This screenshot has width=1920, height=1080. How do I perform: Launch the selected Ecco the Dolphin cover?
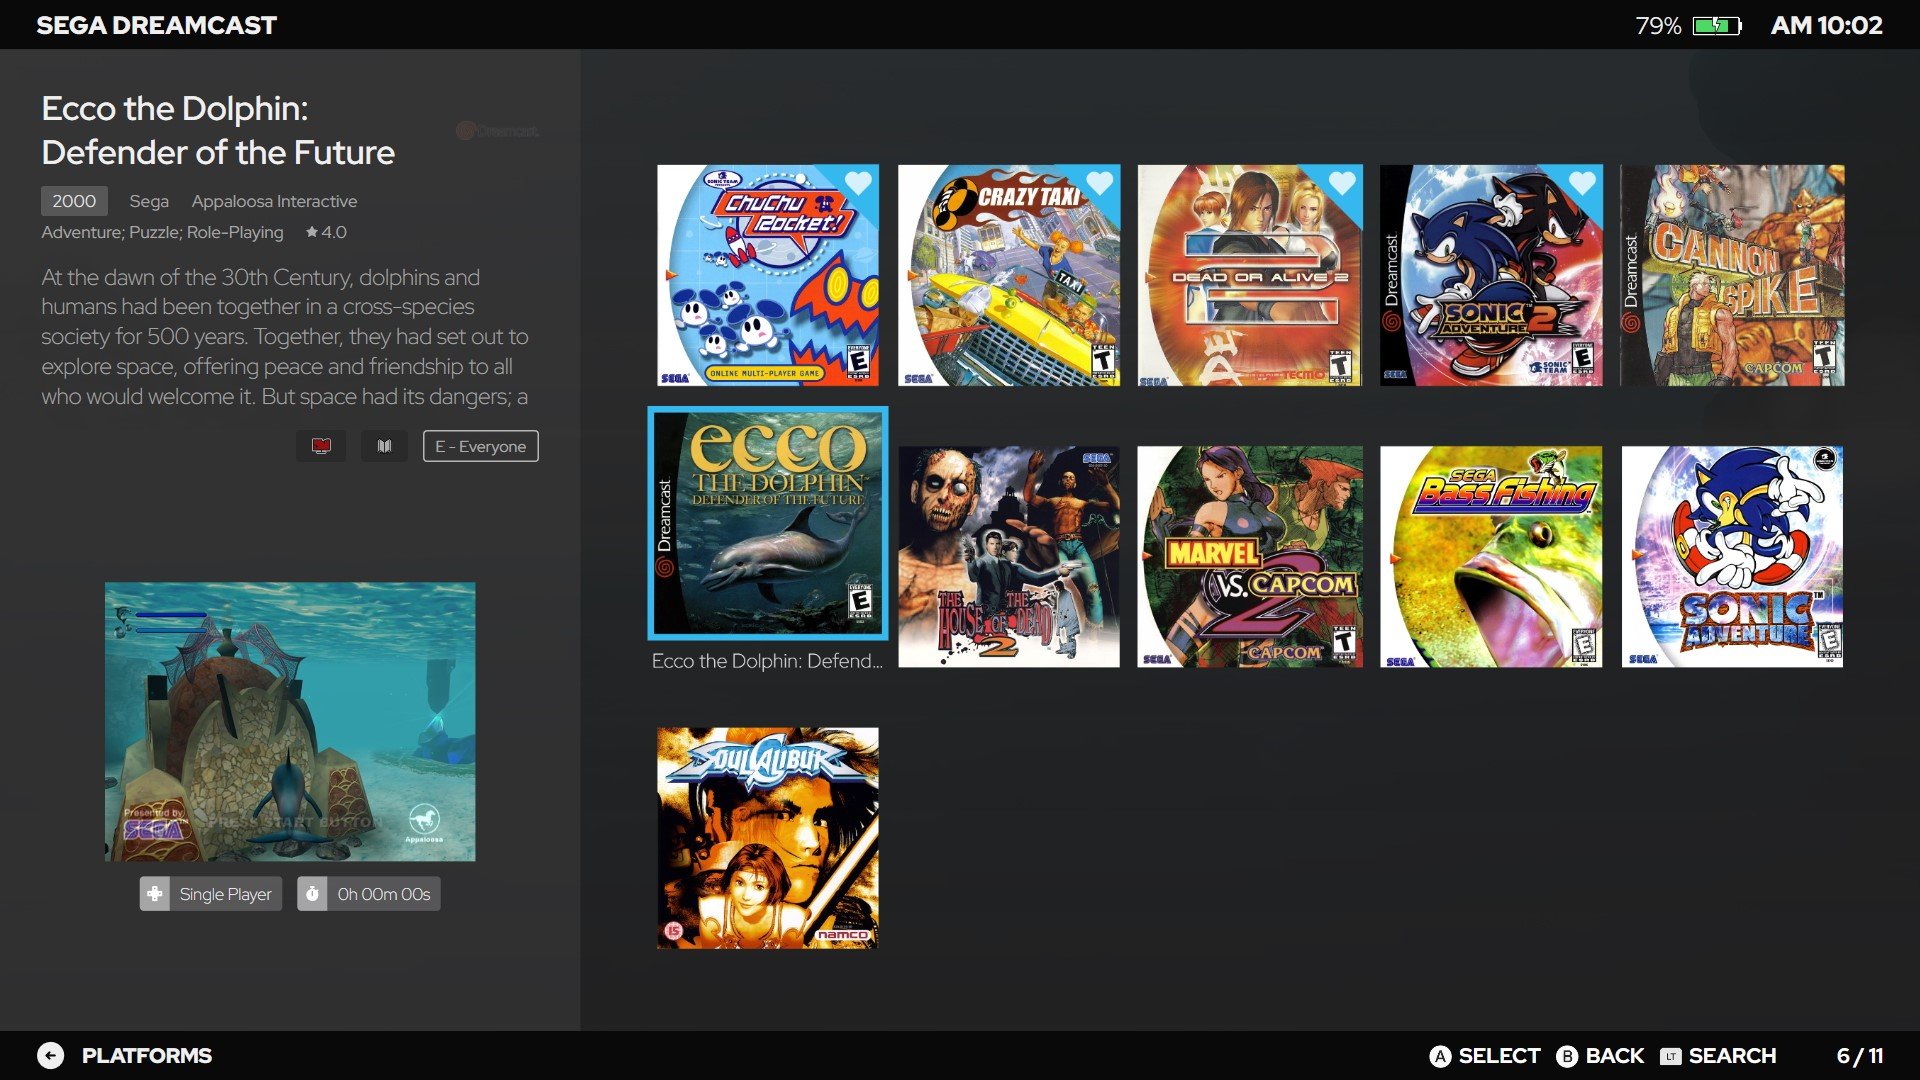click(768, 523)
